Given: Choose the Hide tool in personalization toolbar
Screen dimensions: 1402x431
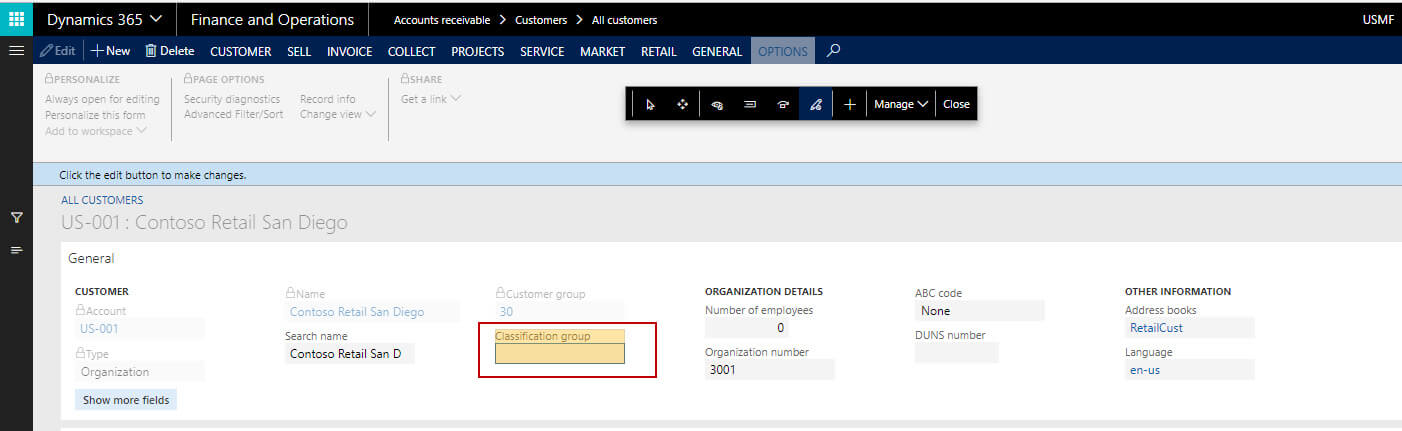Looking at the screenshot, I should (717, 104).
